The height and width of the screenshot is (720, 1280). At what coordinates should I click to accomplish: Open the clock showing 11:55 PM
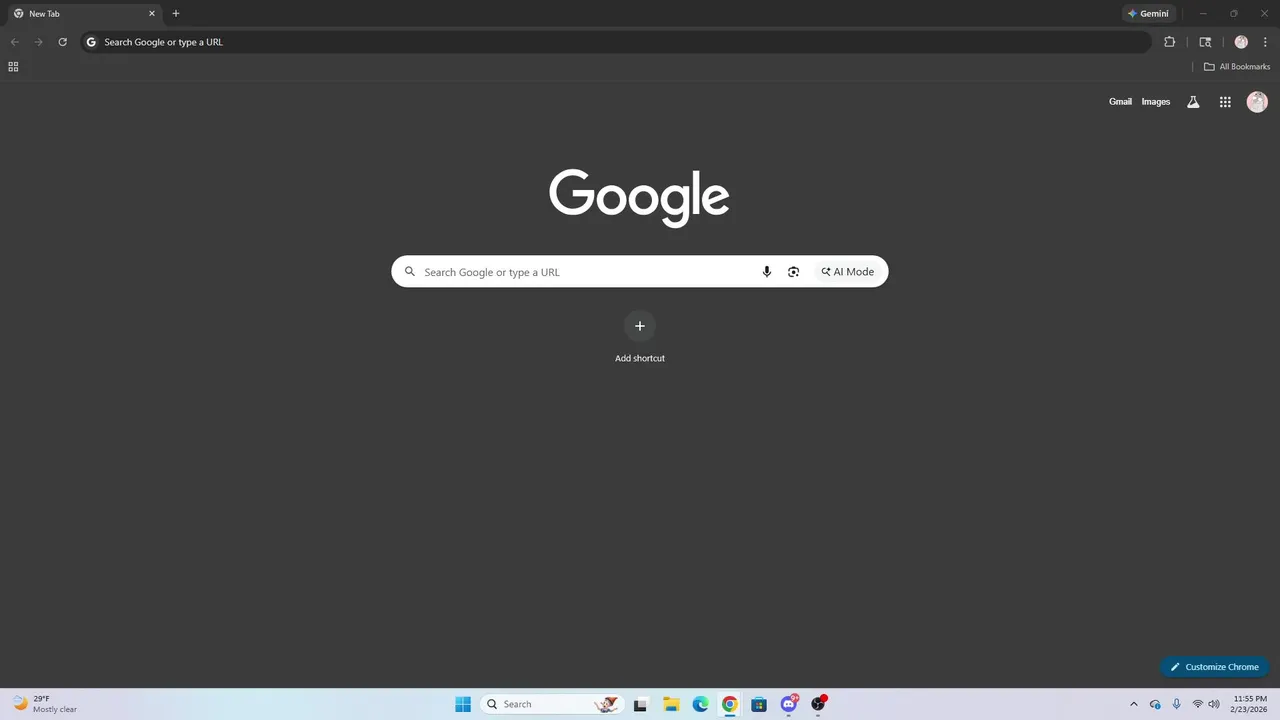(x=1250, y=704)
